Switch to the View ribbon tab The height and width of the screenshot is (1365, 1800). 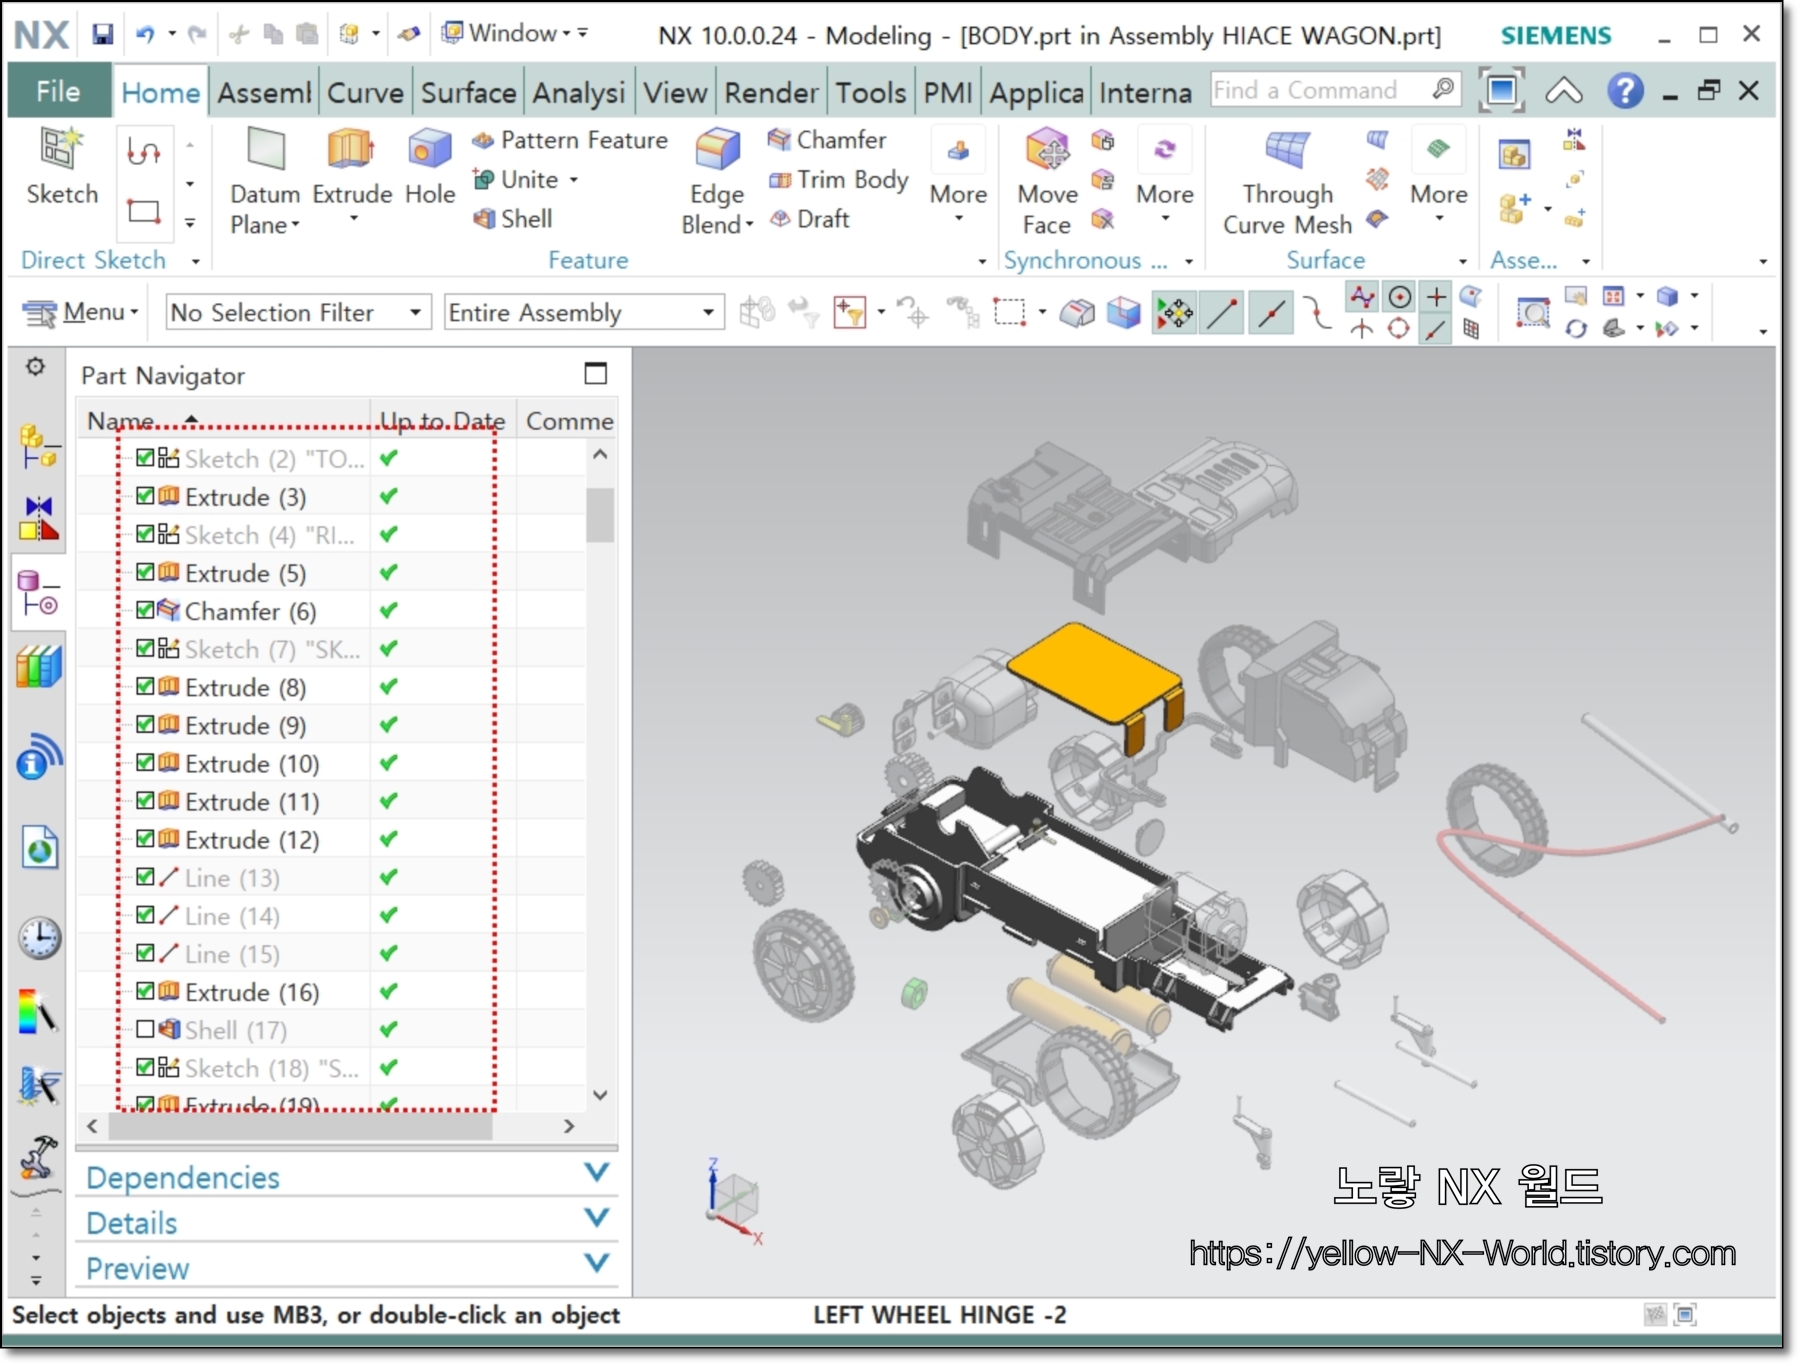pos(675,93)
